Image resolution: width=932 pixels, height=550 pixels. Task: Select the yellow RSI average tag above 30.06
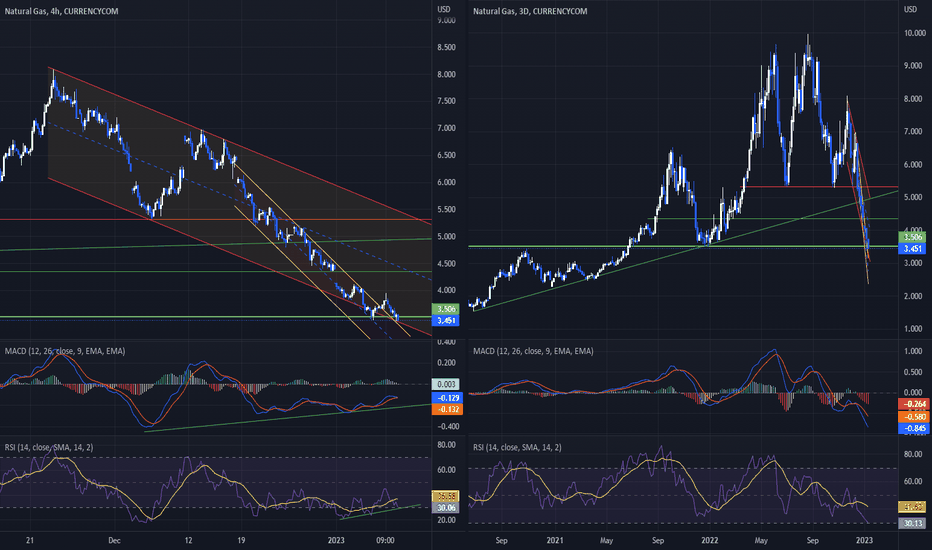tap(446, 496)
